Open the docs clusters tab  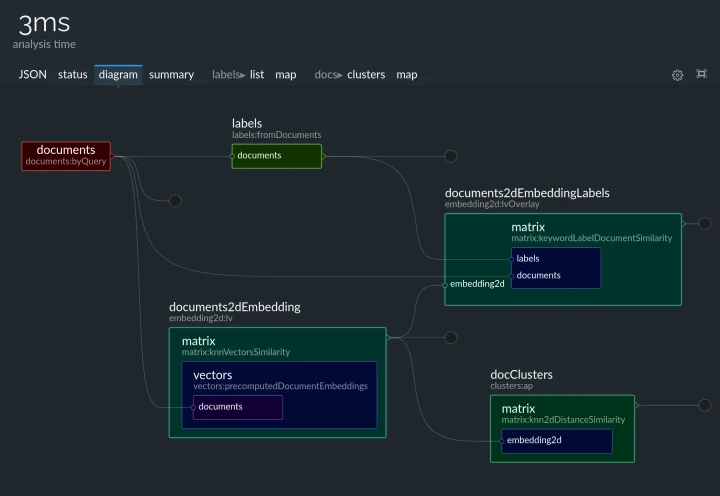366,74
